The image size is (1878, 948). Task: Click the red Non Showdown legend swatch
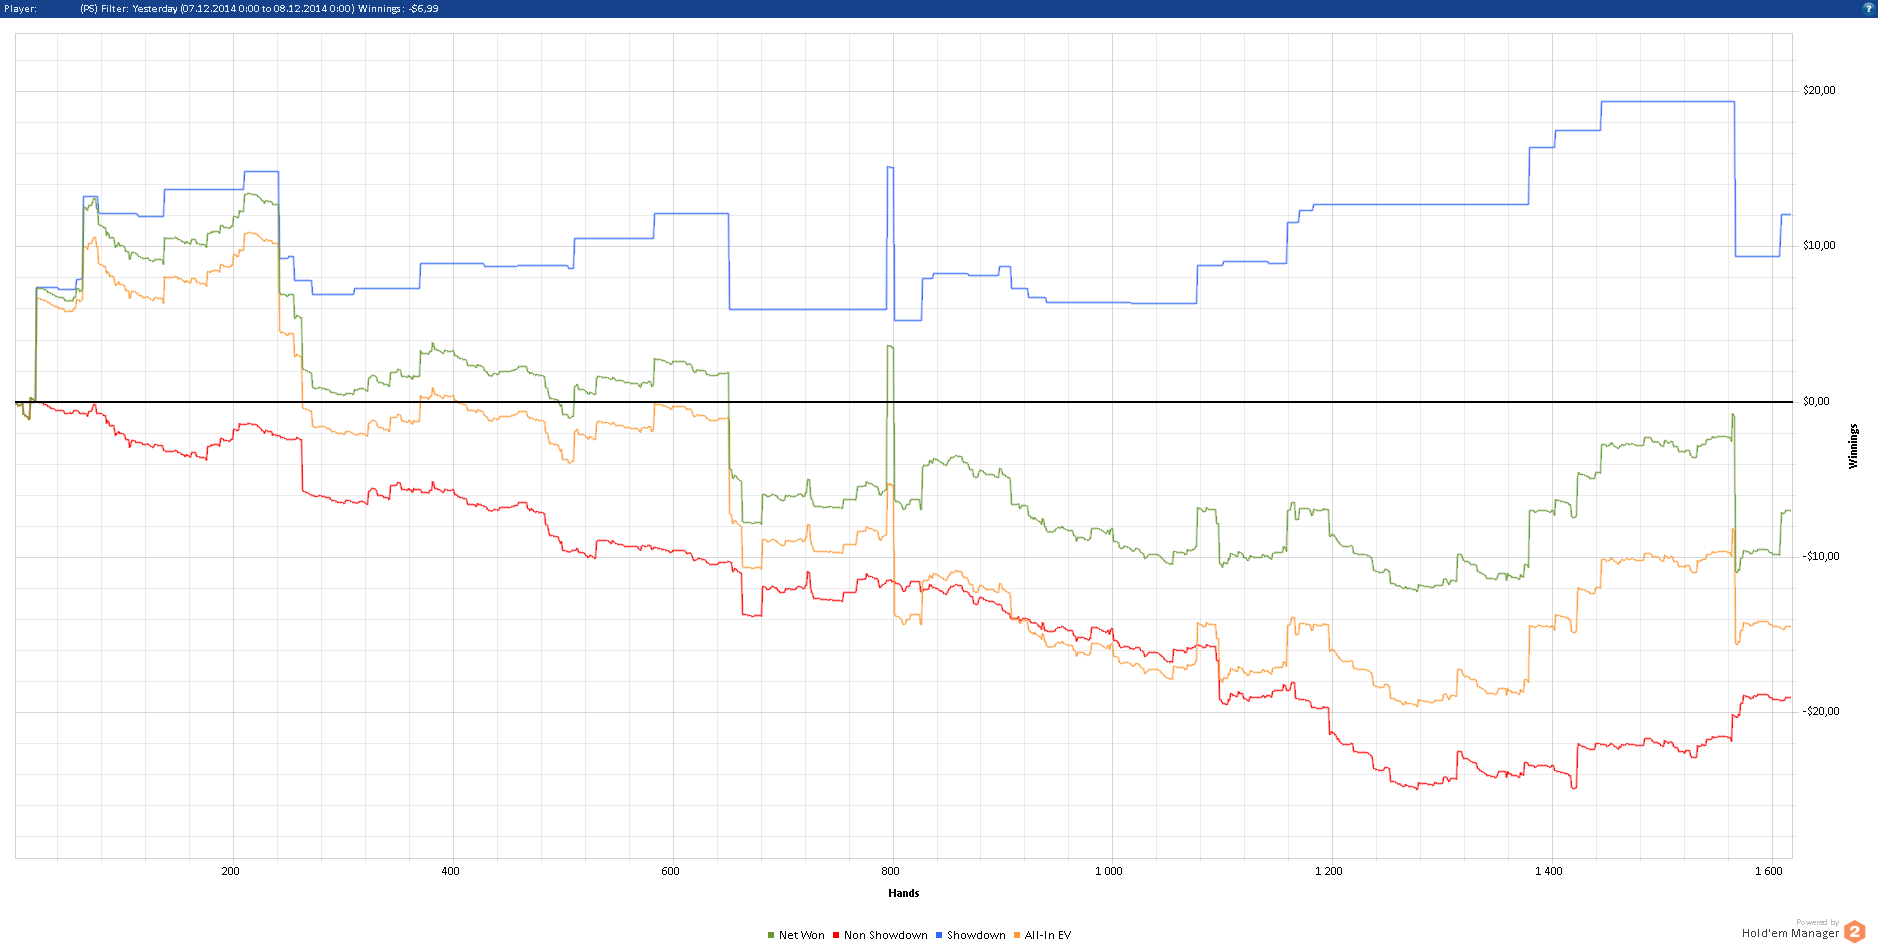coord(836,935)
